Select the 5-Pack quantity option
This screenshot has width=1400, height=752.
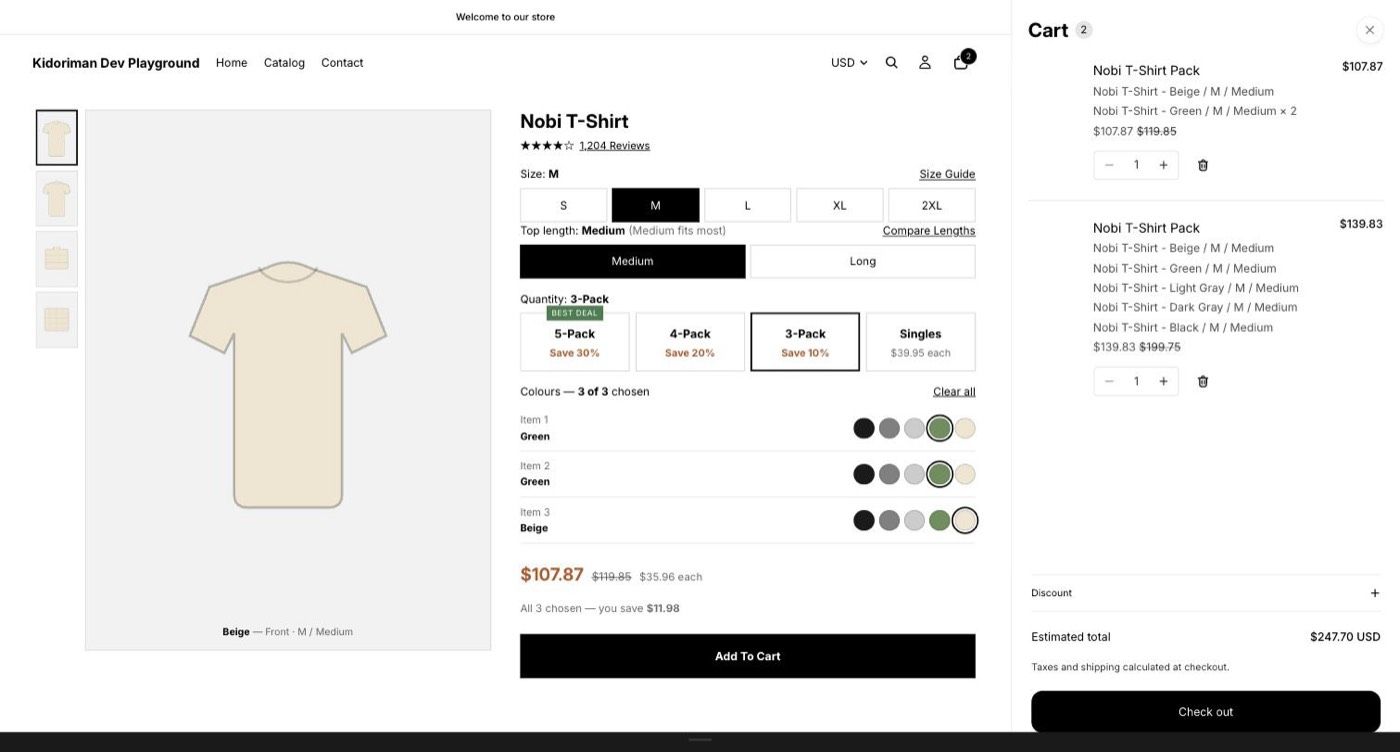(575, 342)
